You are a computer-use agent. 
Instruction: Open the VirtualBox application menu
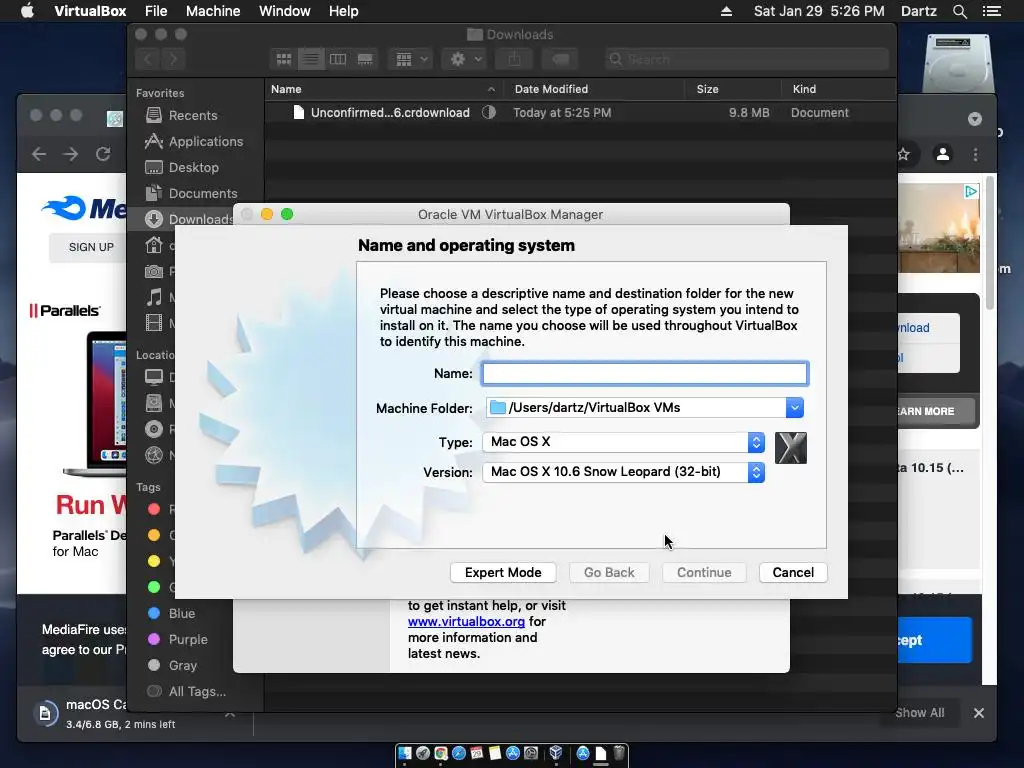90,11
